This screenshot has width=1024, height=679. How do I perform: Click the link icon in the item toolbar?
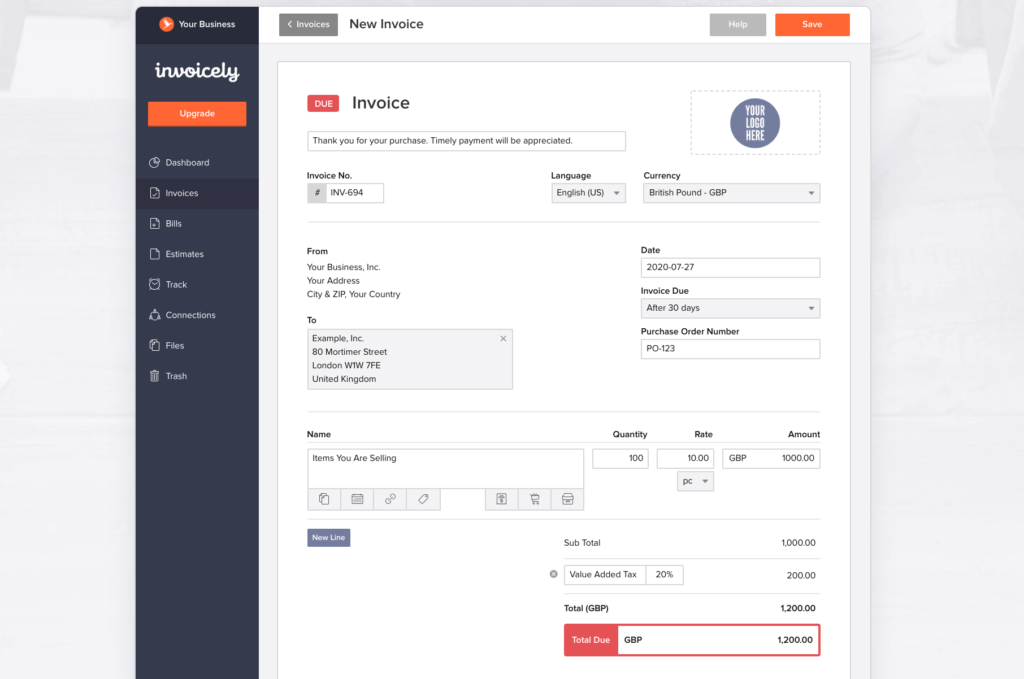click(x=390, y=499)
